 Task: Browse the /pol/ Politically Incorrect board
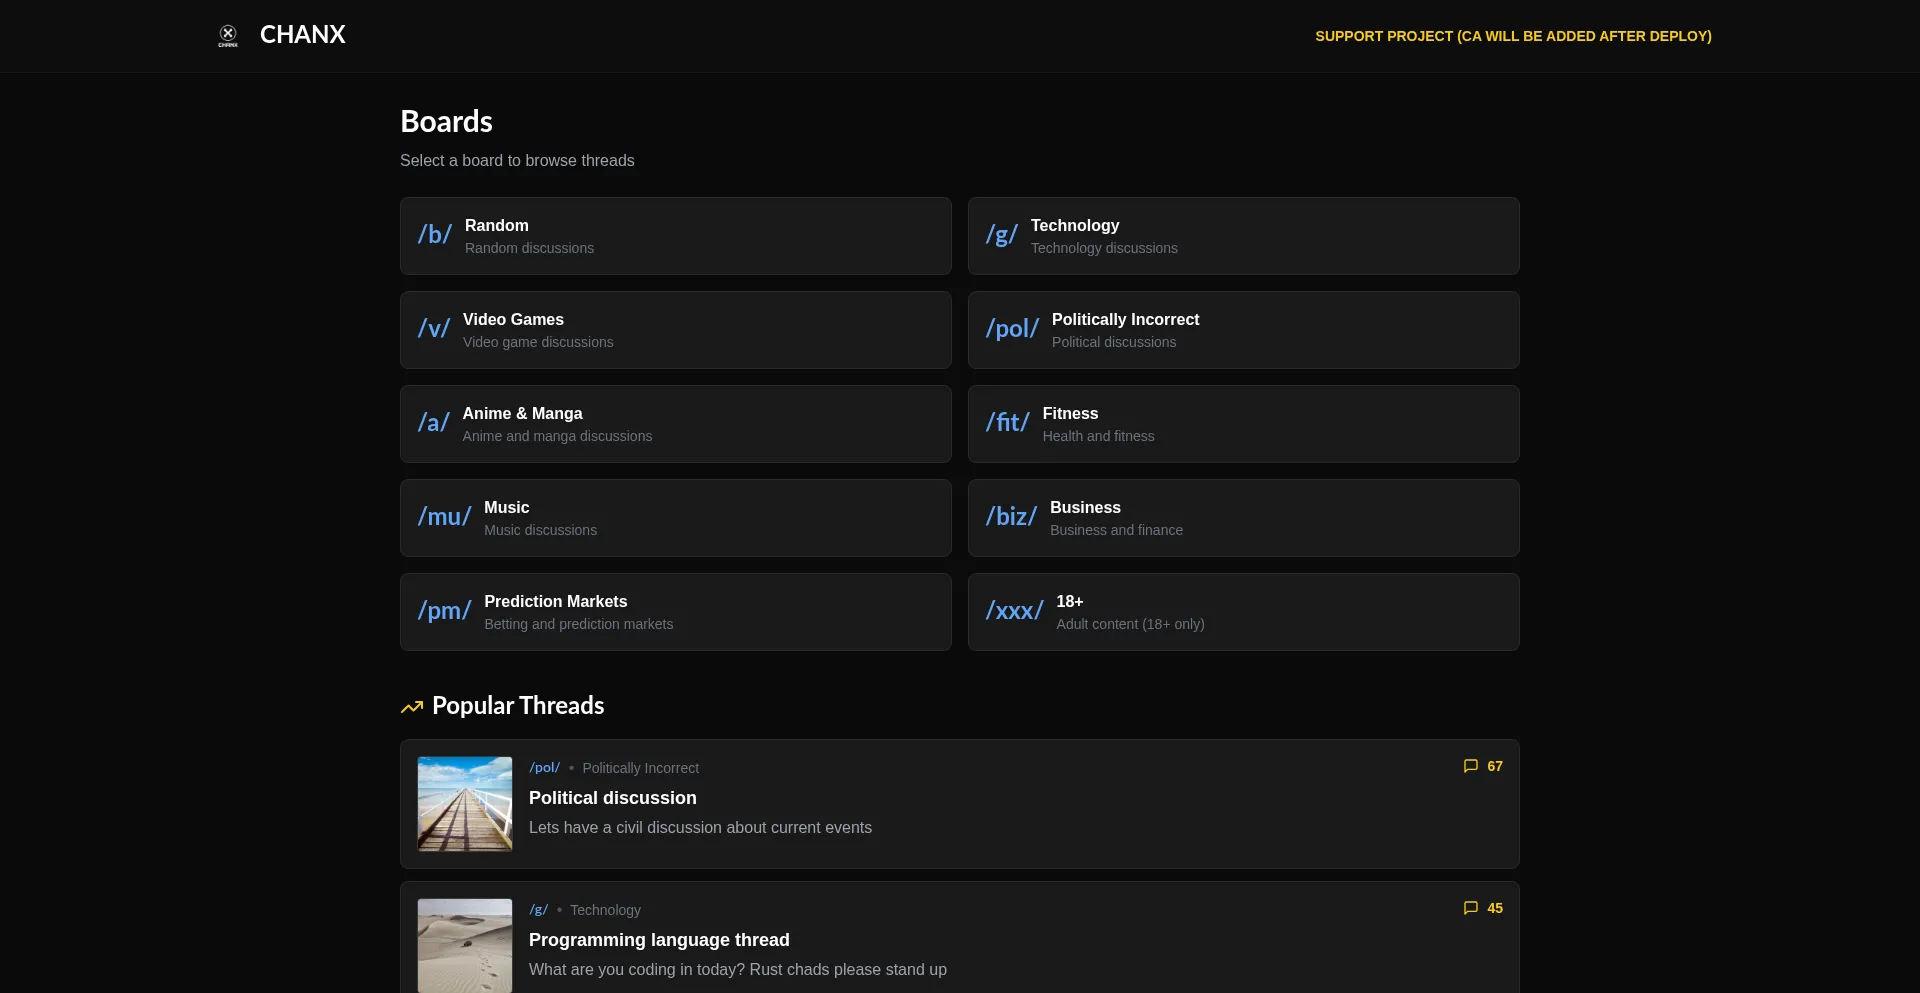click(x=1243, y=330)
